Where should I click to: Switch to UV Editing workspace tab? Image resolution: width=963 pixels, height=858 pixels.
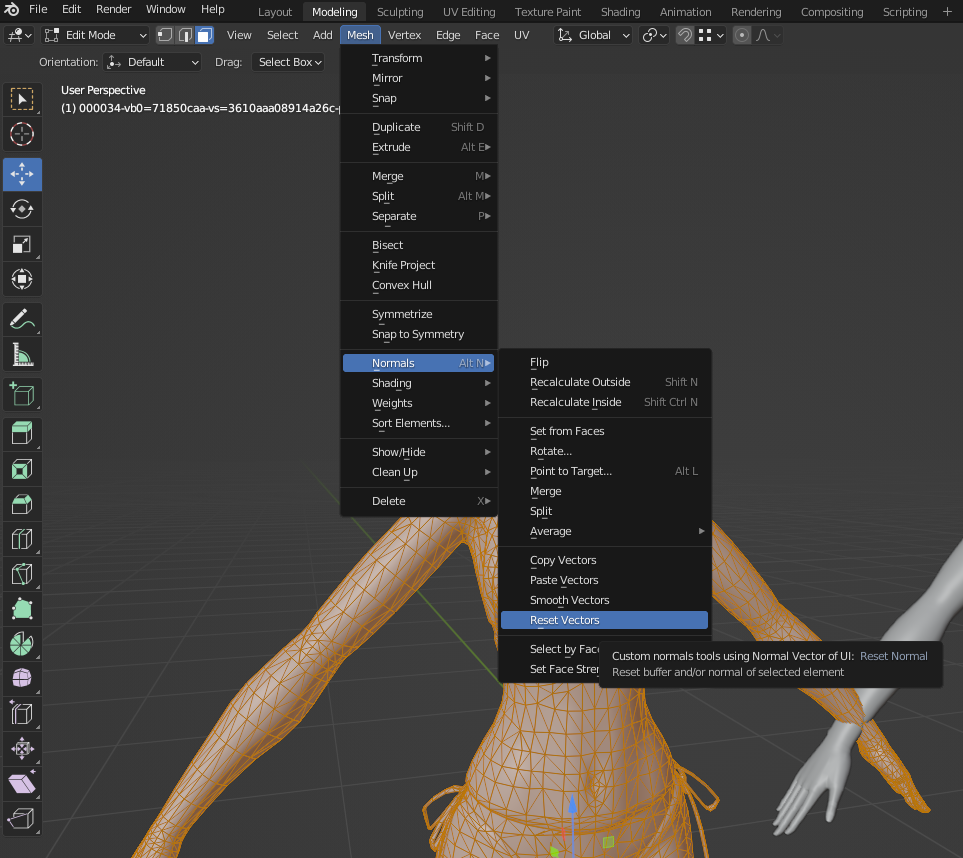pos(469,12)
